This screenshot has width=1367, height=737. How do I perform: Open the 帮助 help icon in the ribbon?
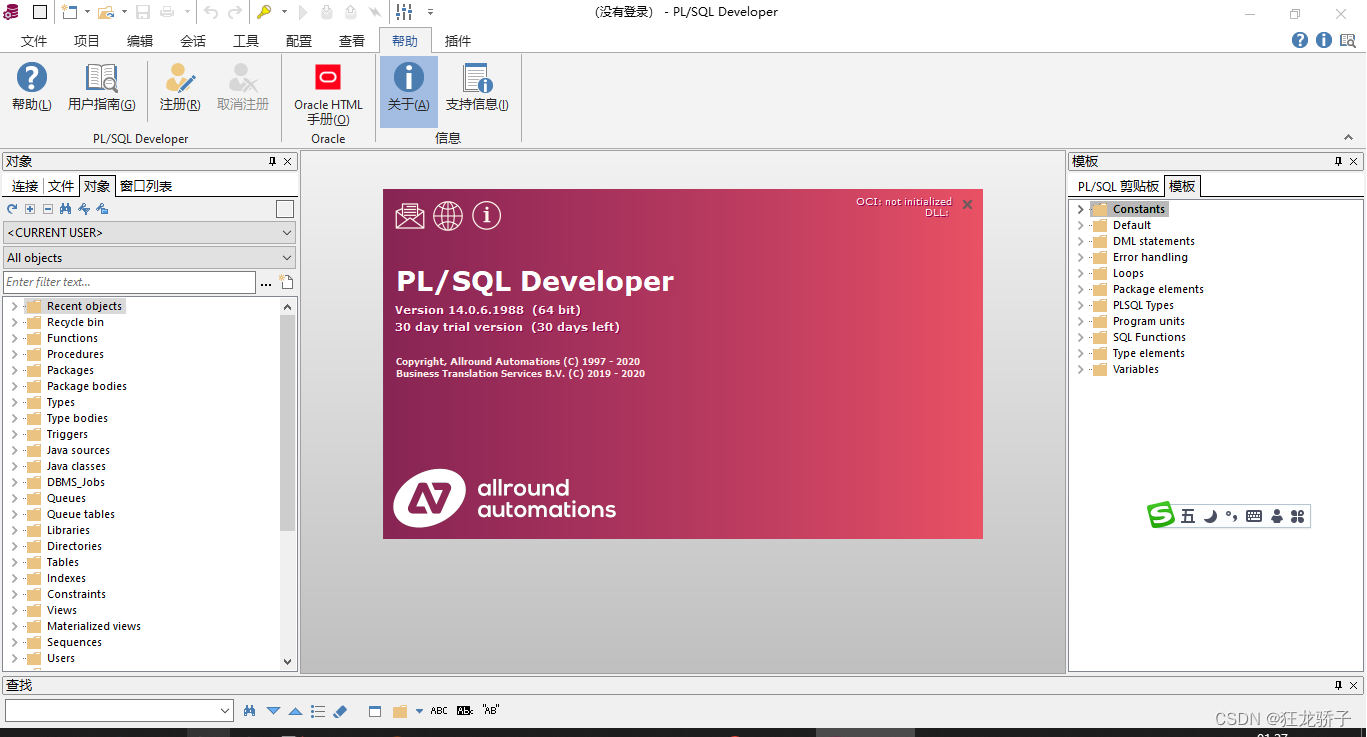(32, 86)
